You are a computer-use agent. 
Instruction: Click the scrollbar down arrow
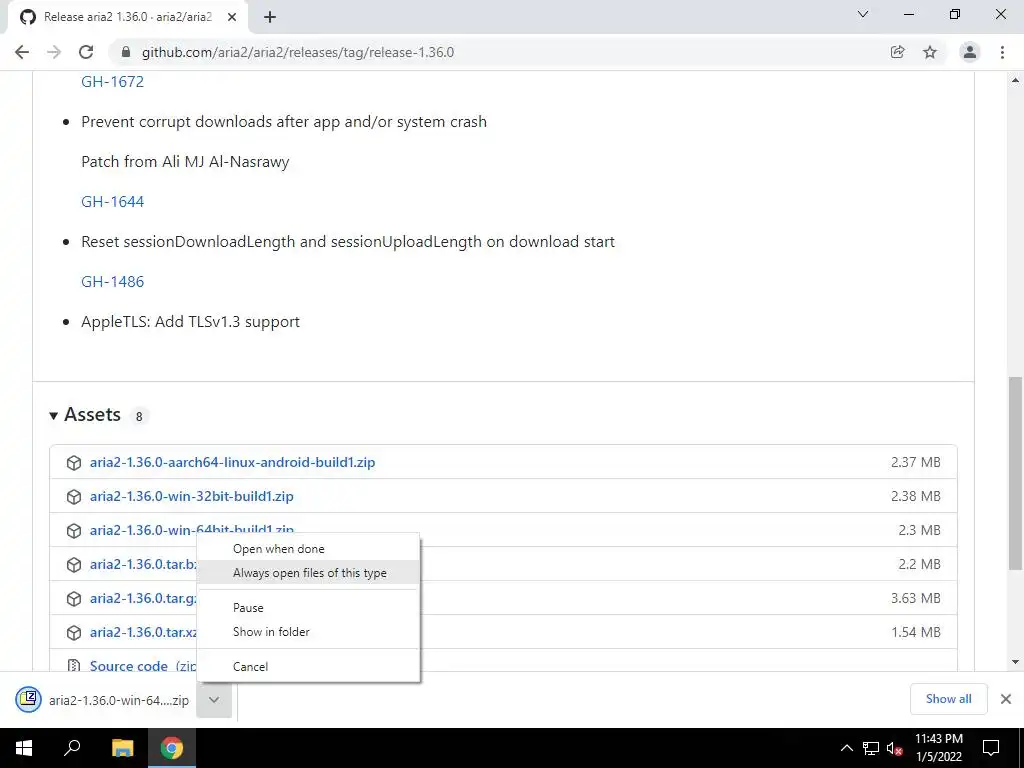point(1016,662)
